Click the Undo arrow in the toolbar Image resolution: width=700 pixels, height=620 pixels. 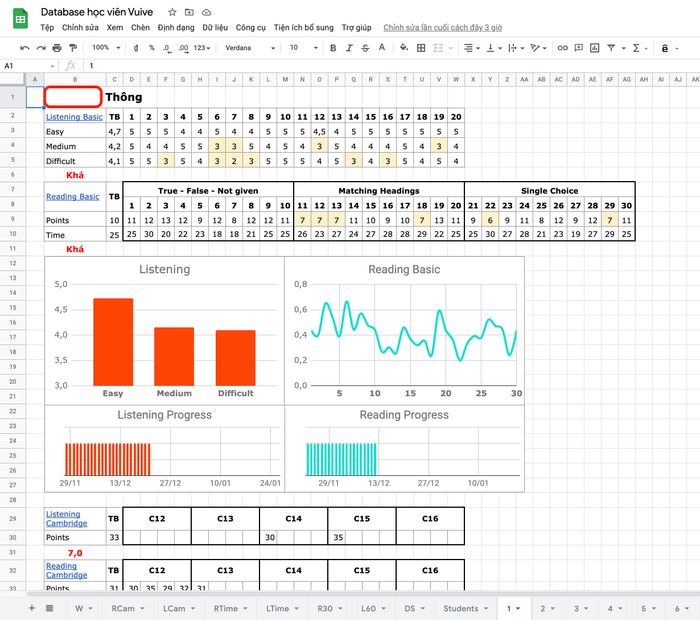click(25, 47)
